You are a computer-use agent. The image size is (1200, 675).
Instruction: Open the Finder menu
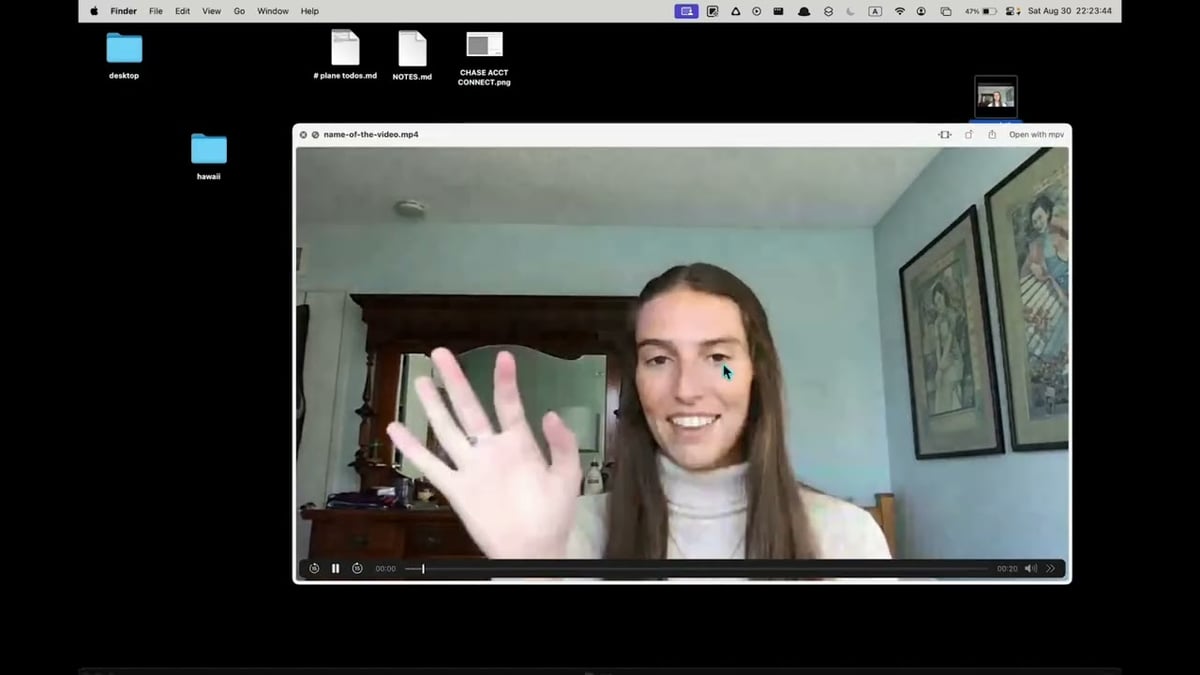(124, 11)
